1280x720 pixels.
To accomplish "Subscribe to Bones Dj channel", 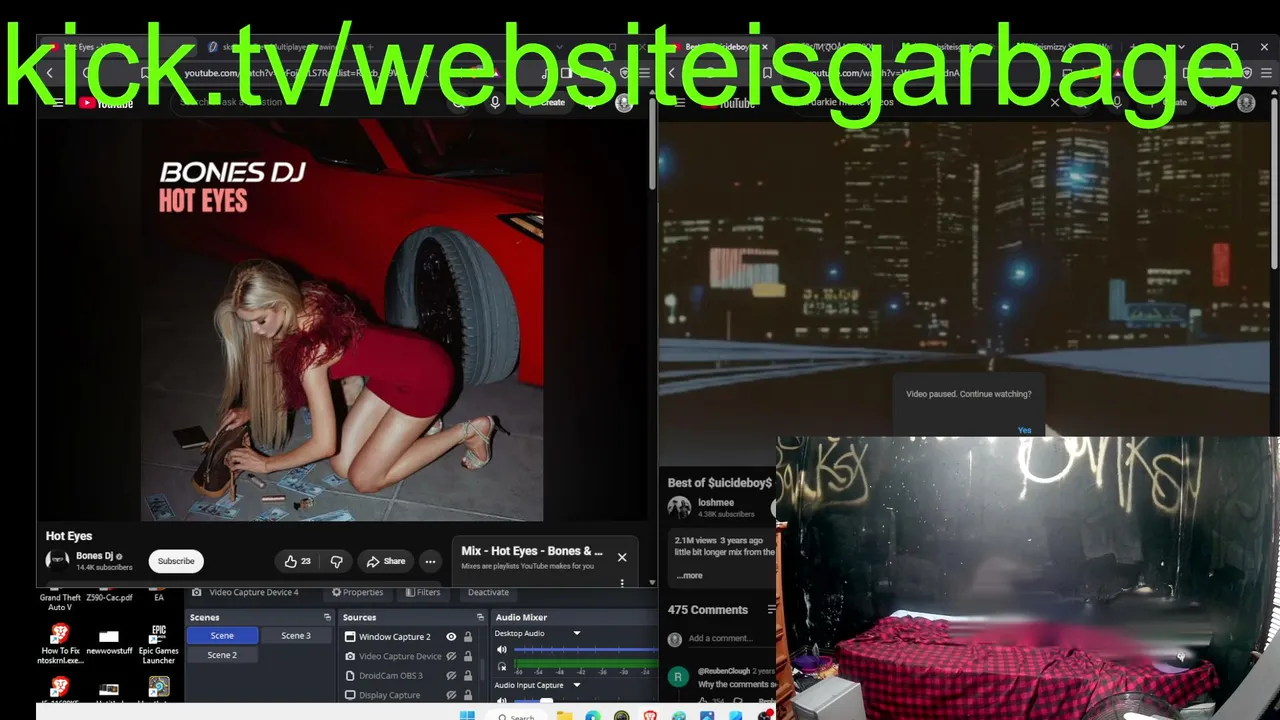I will 176,561.
